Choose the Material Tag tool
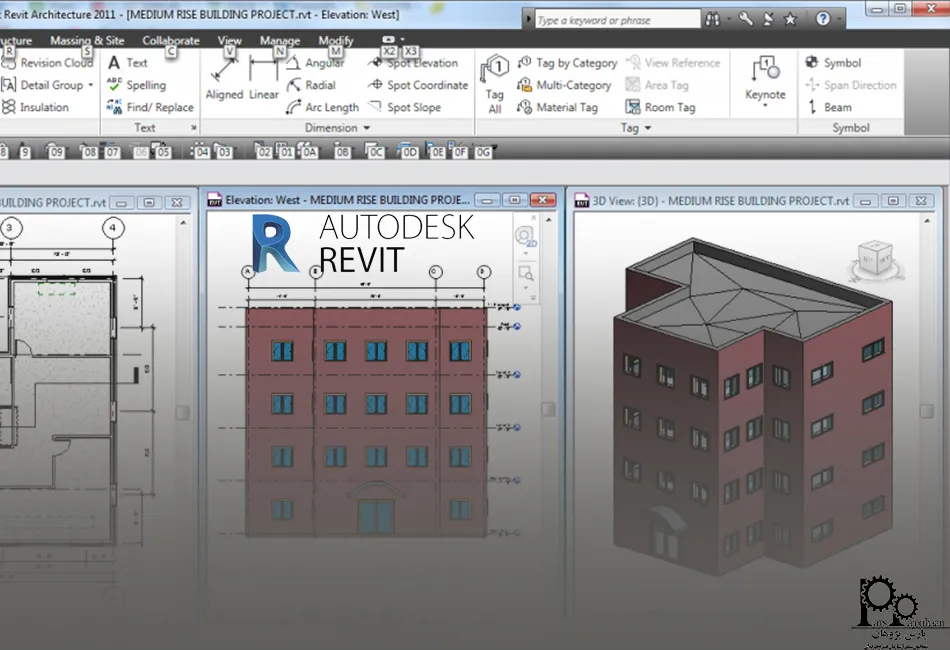Screen dimensions: 950x650 click(x=557, y=107)
